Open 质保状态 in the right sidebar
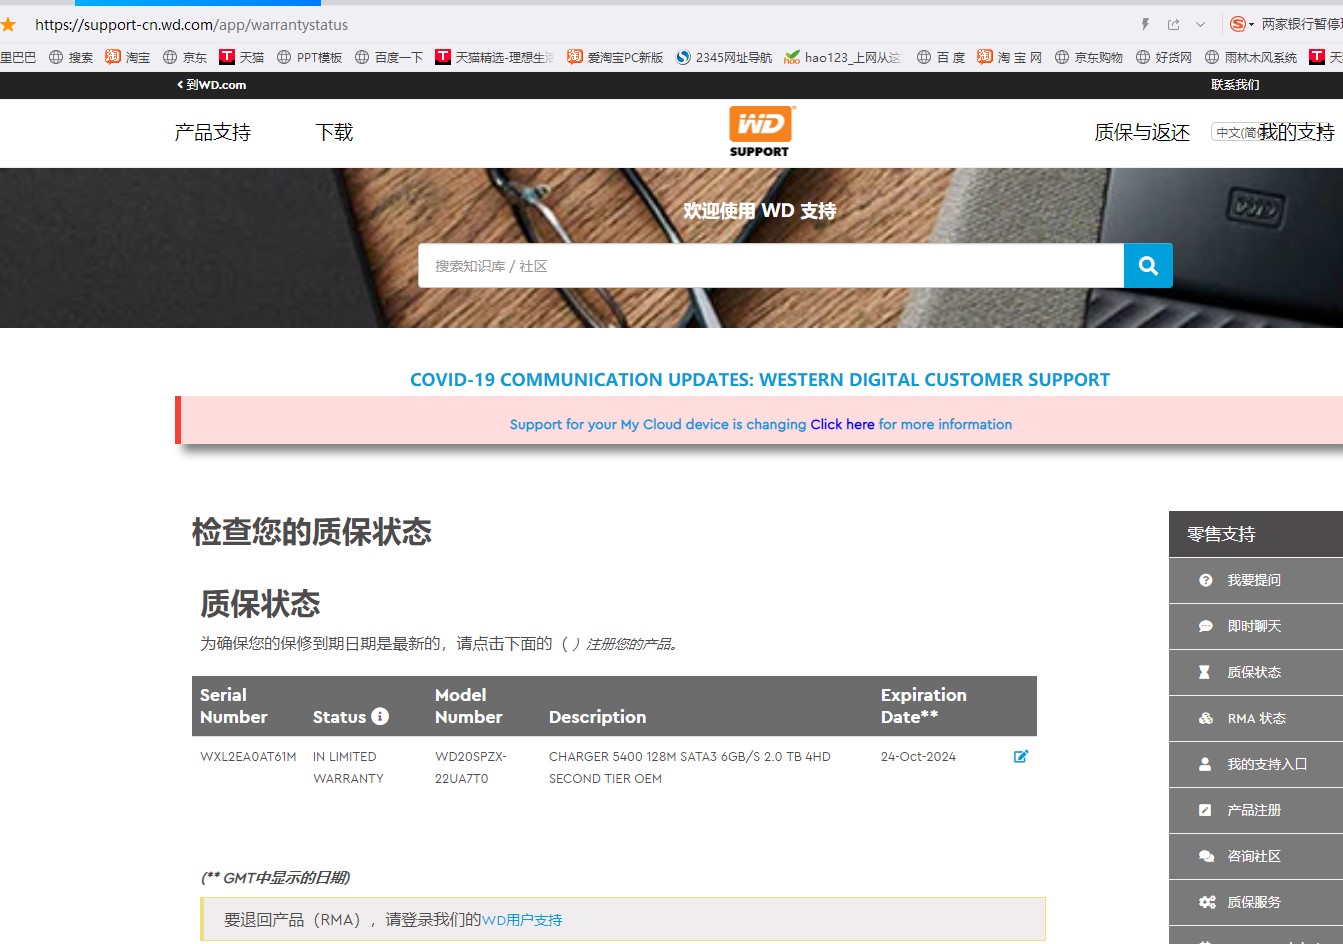The image size is (1343, 944). coord(1256,672)
